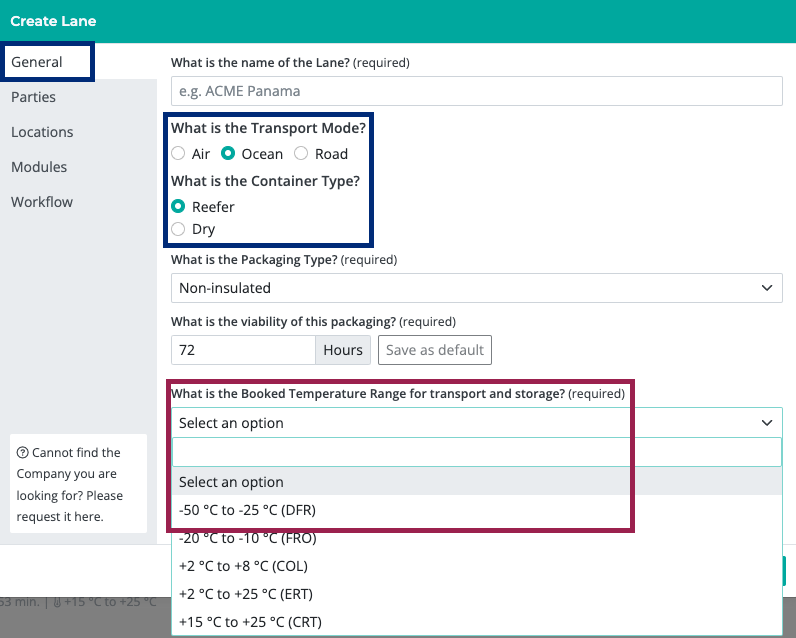Pick +2 °C to +25 °C (ERT)
Viewport: 796px width, 638px height.
[477, 594]
